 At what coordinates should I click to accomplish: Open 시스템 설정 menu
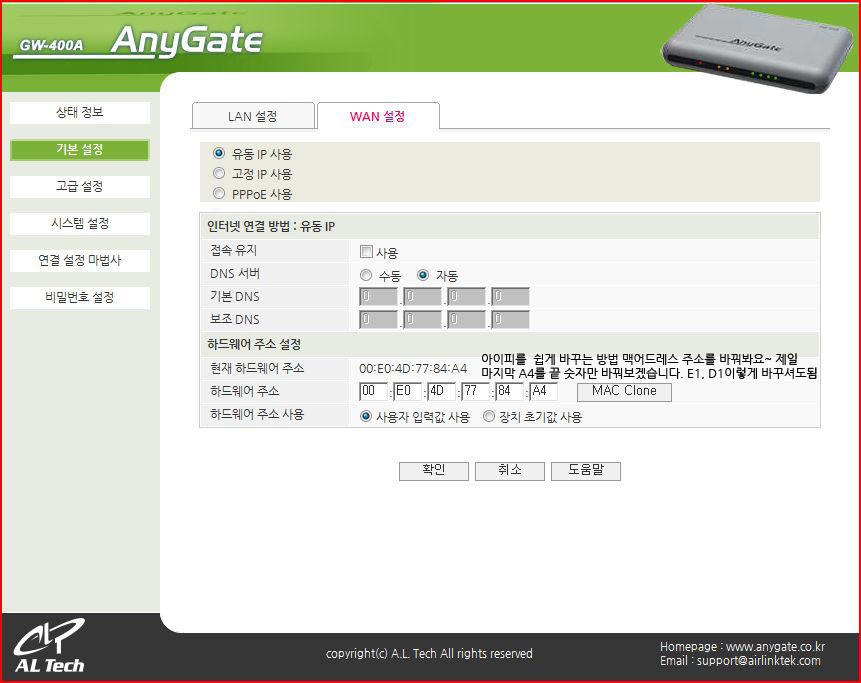[80, 223]
